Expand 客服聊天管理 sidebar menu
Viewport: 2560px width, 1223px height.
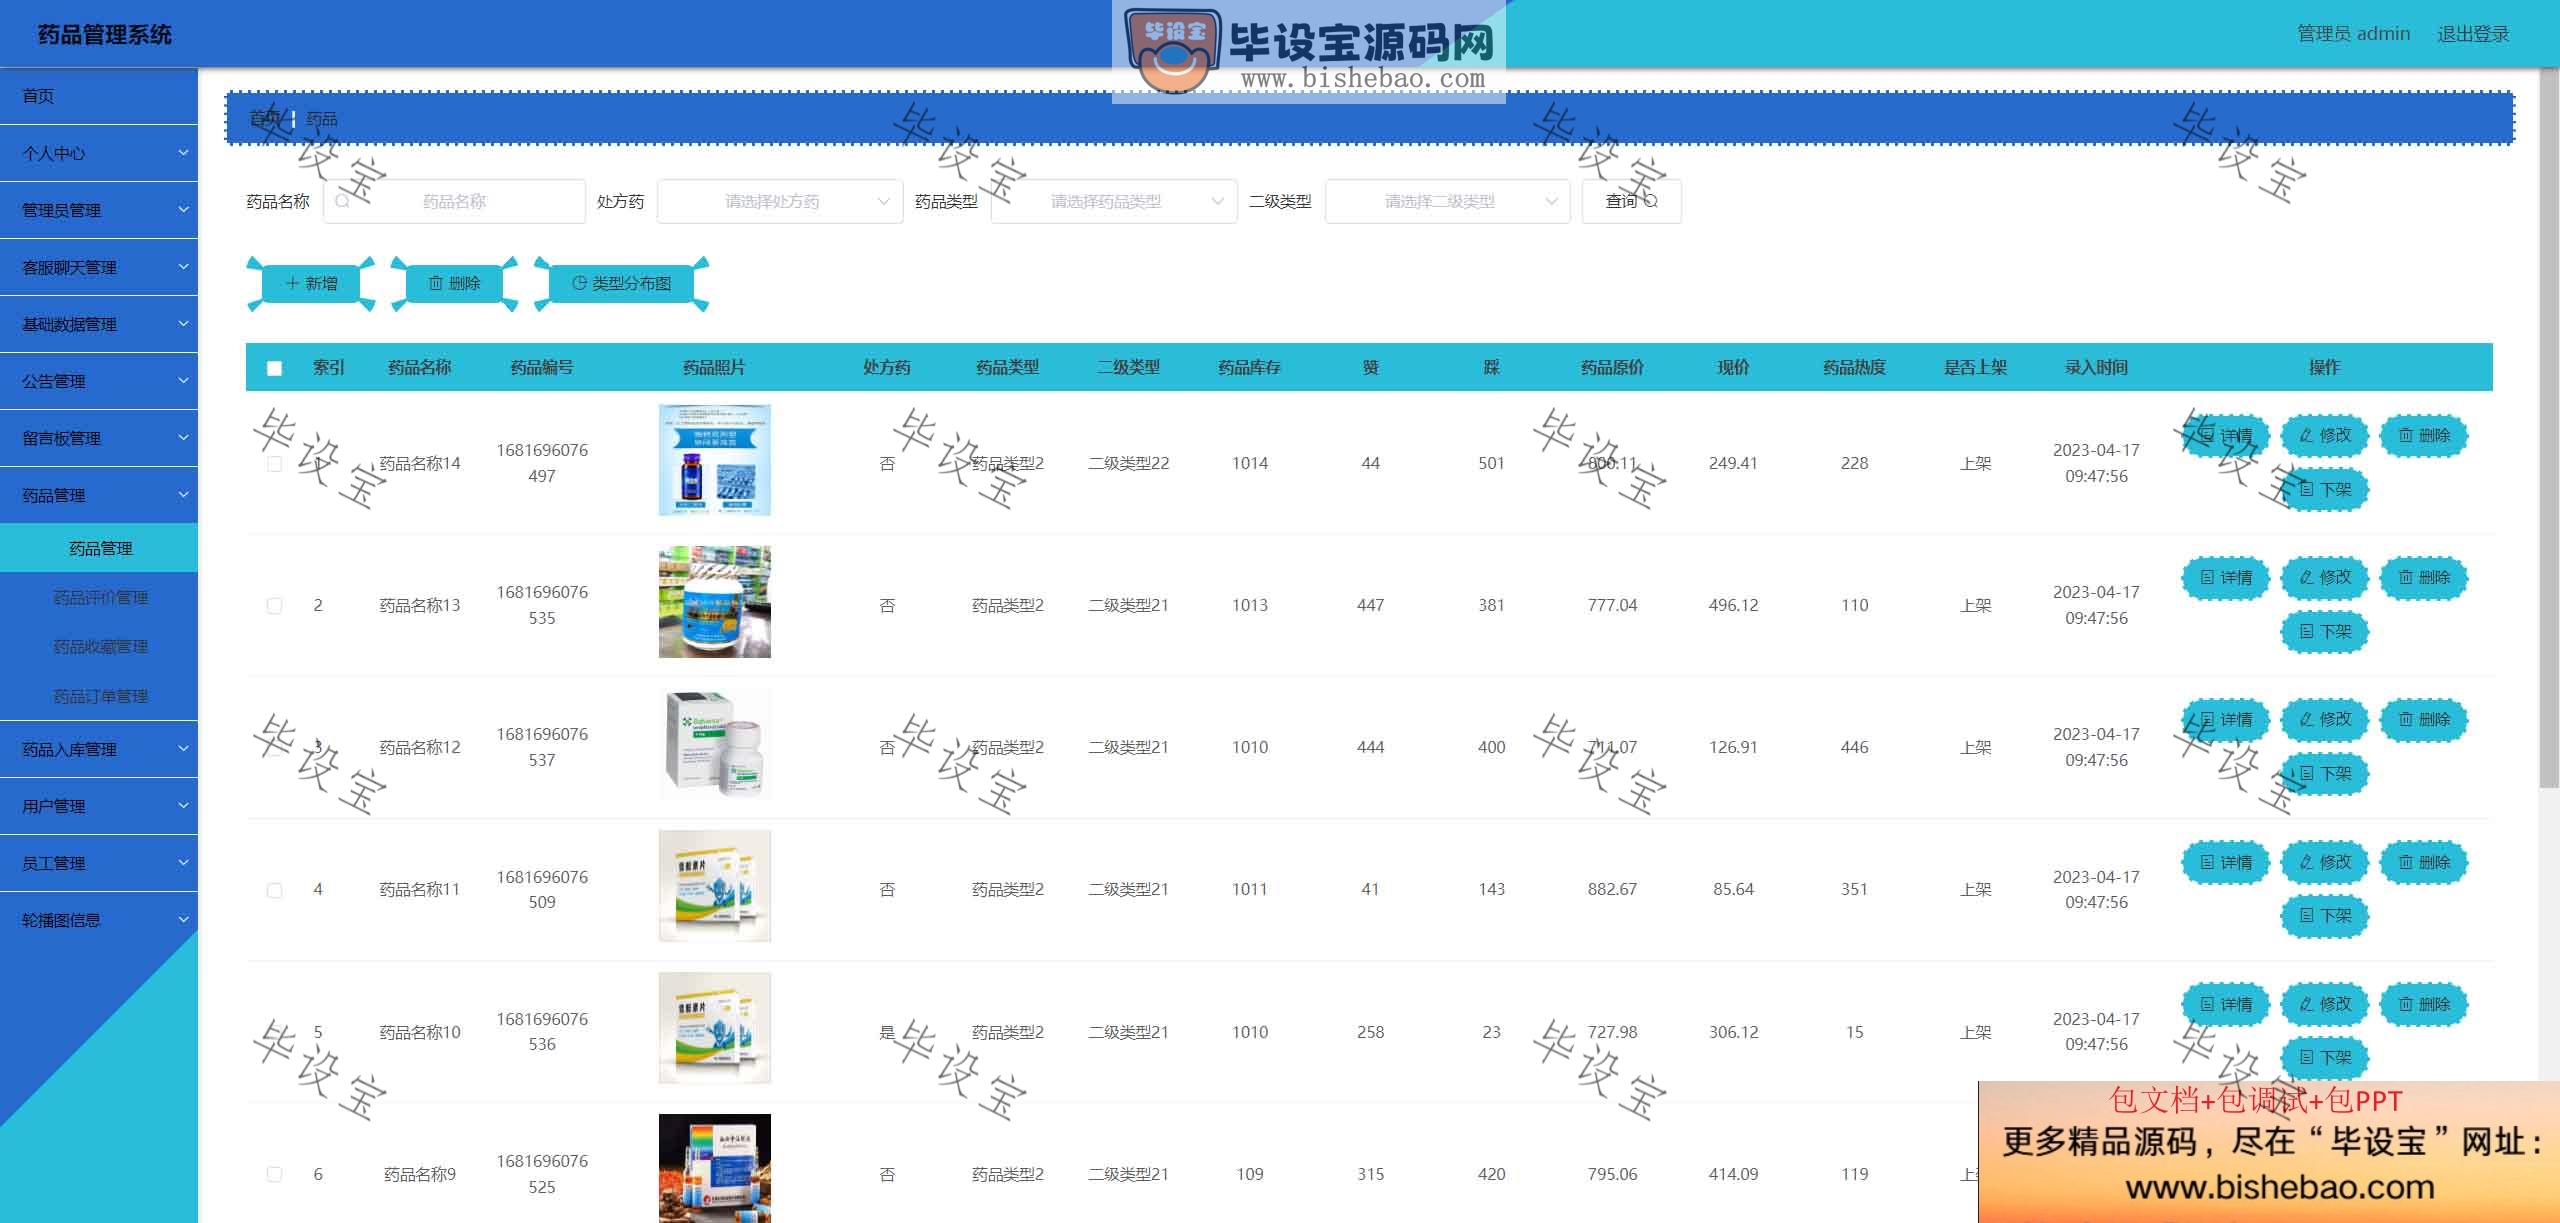coord(99,267)
